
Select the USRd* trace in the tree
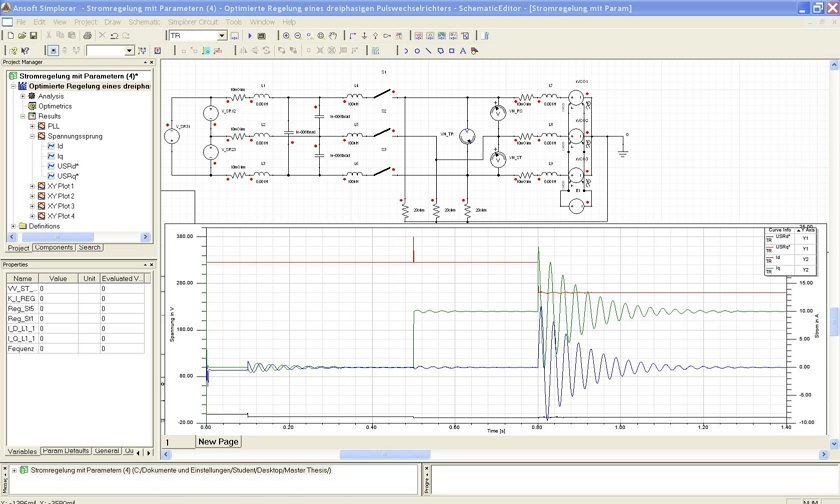pos(68,166)
